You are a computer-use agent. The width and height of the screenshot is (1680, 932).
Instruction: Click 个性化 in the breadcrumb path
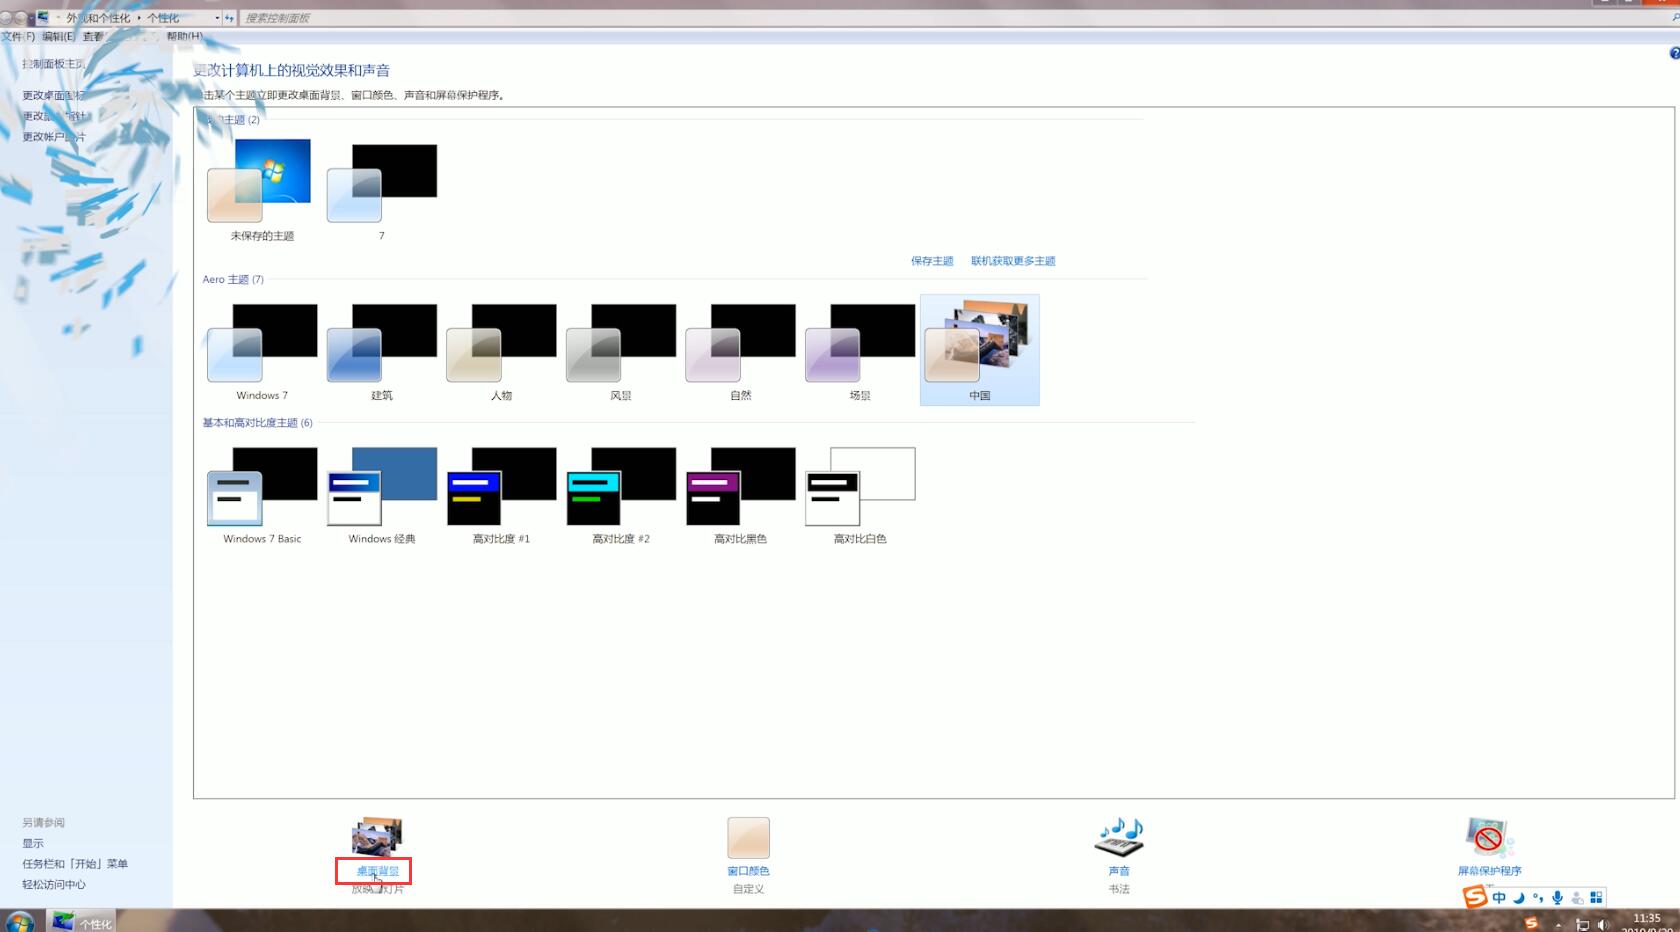[x=163, y=18]
